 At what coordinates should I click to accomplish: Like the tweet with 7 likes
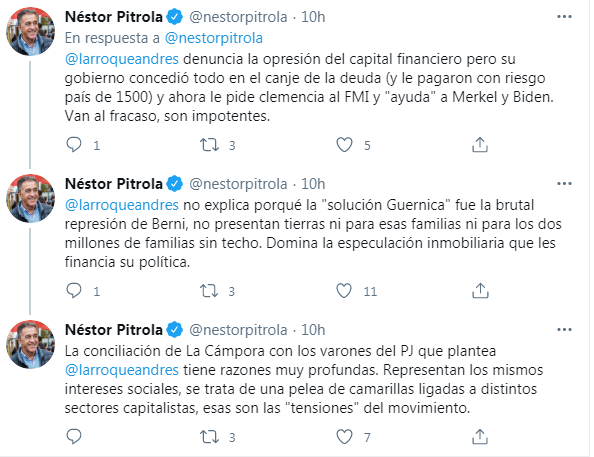tap(344, 437)
